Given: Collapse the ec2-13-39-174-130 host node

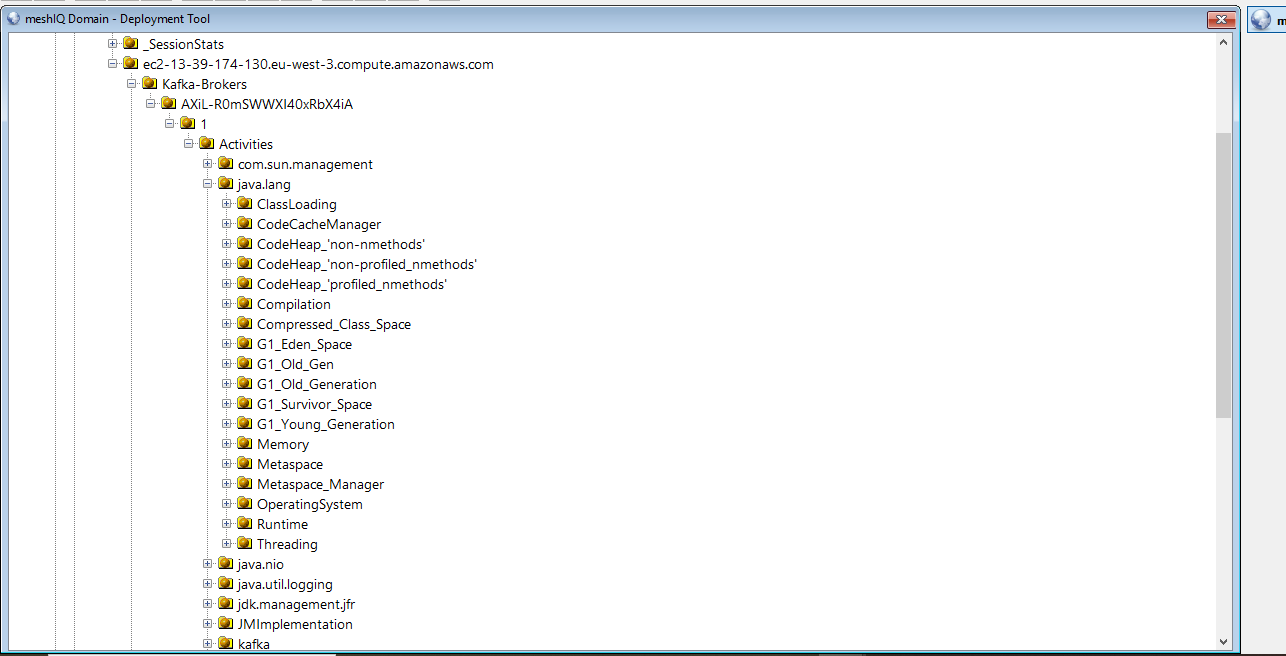Looking at the screenshot, I should click(113, 64).
